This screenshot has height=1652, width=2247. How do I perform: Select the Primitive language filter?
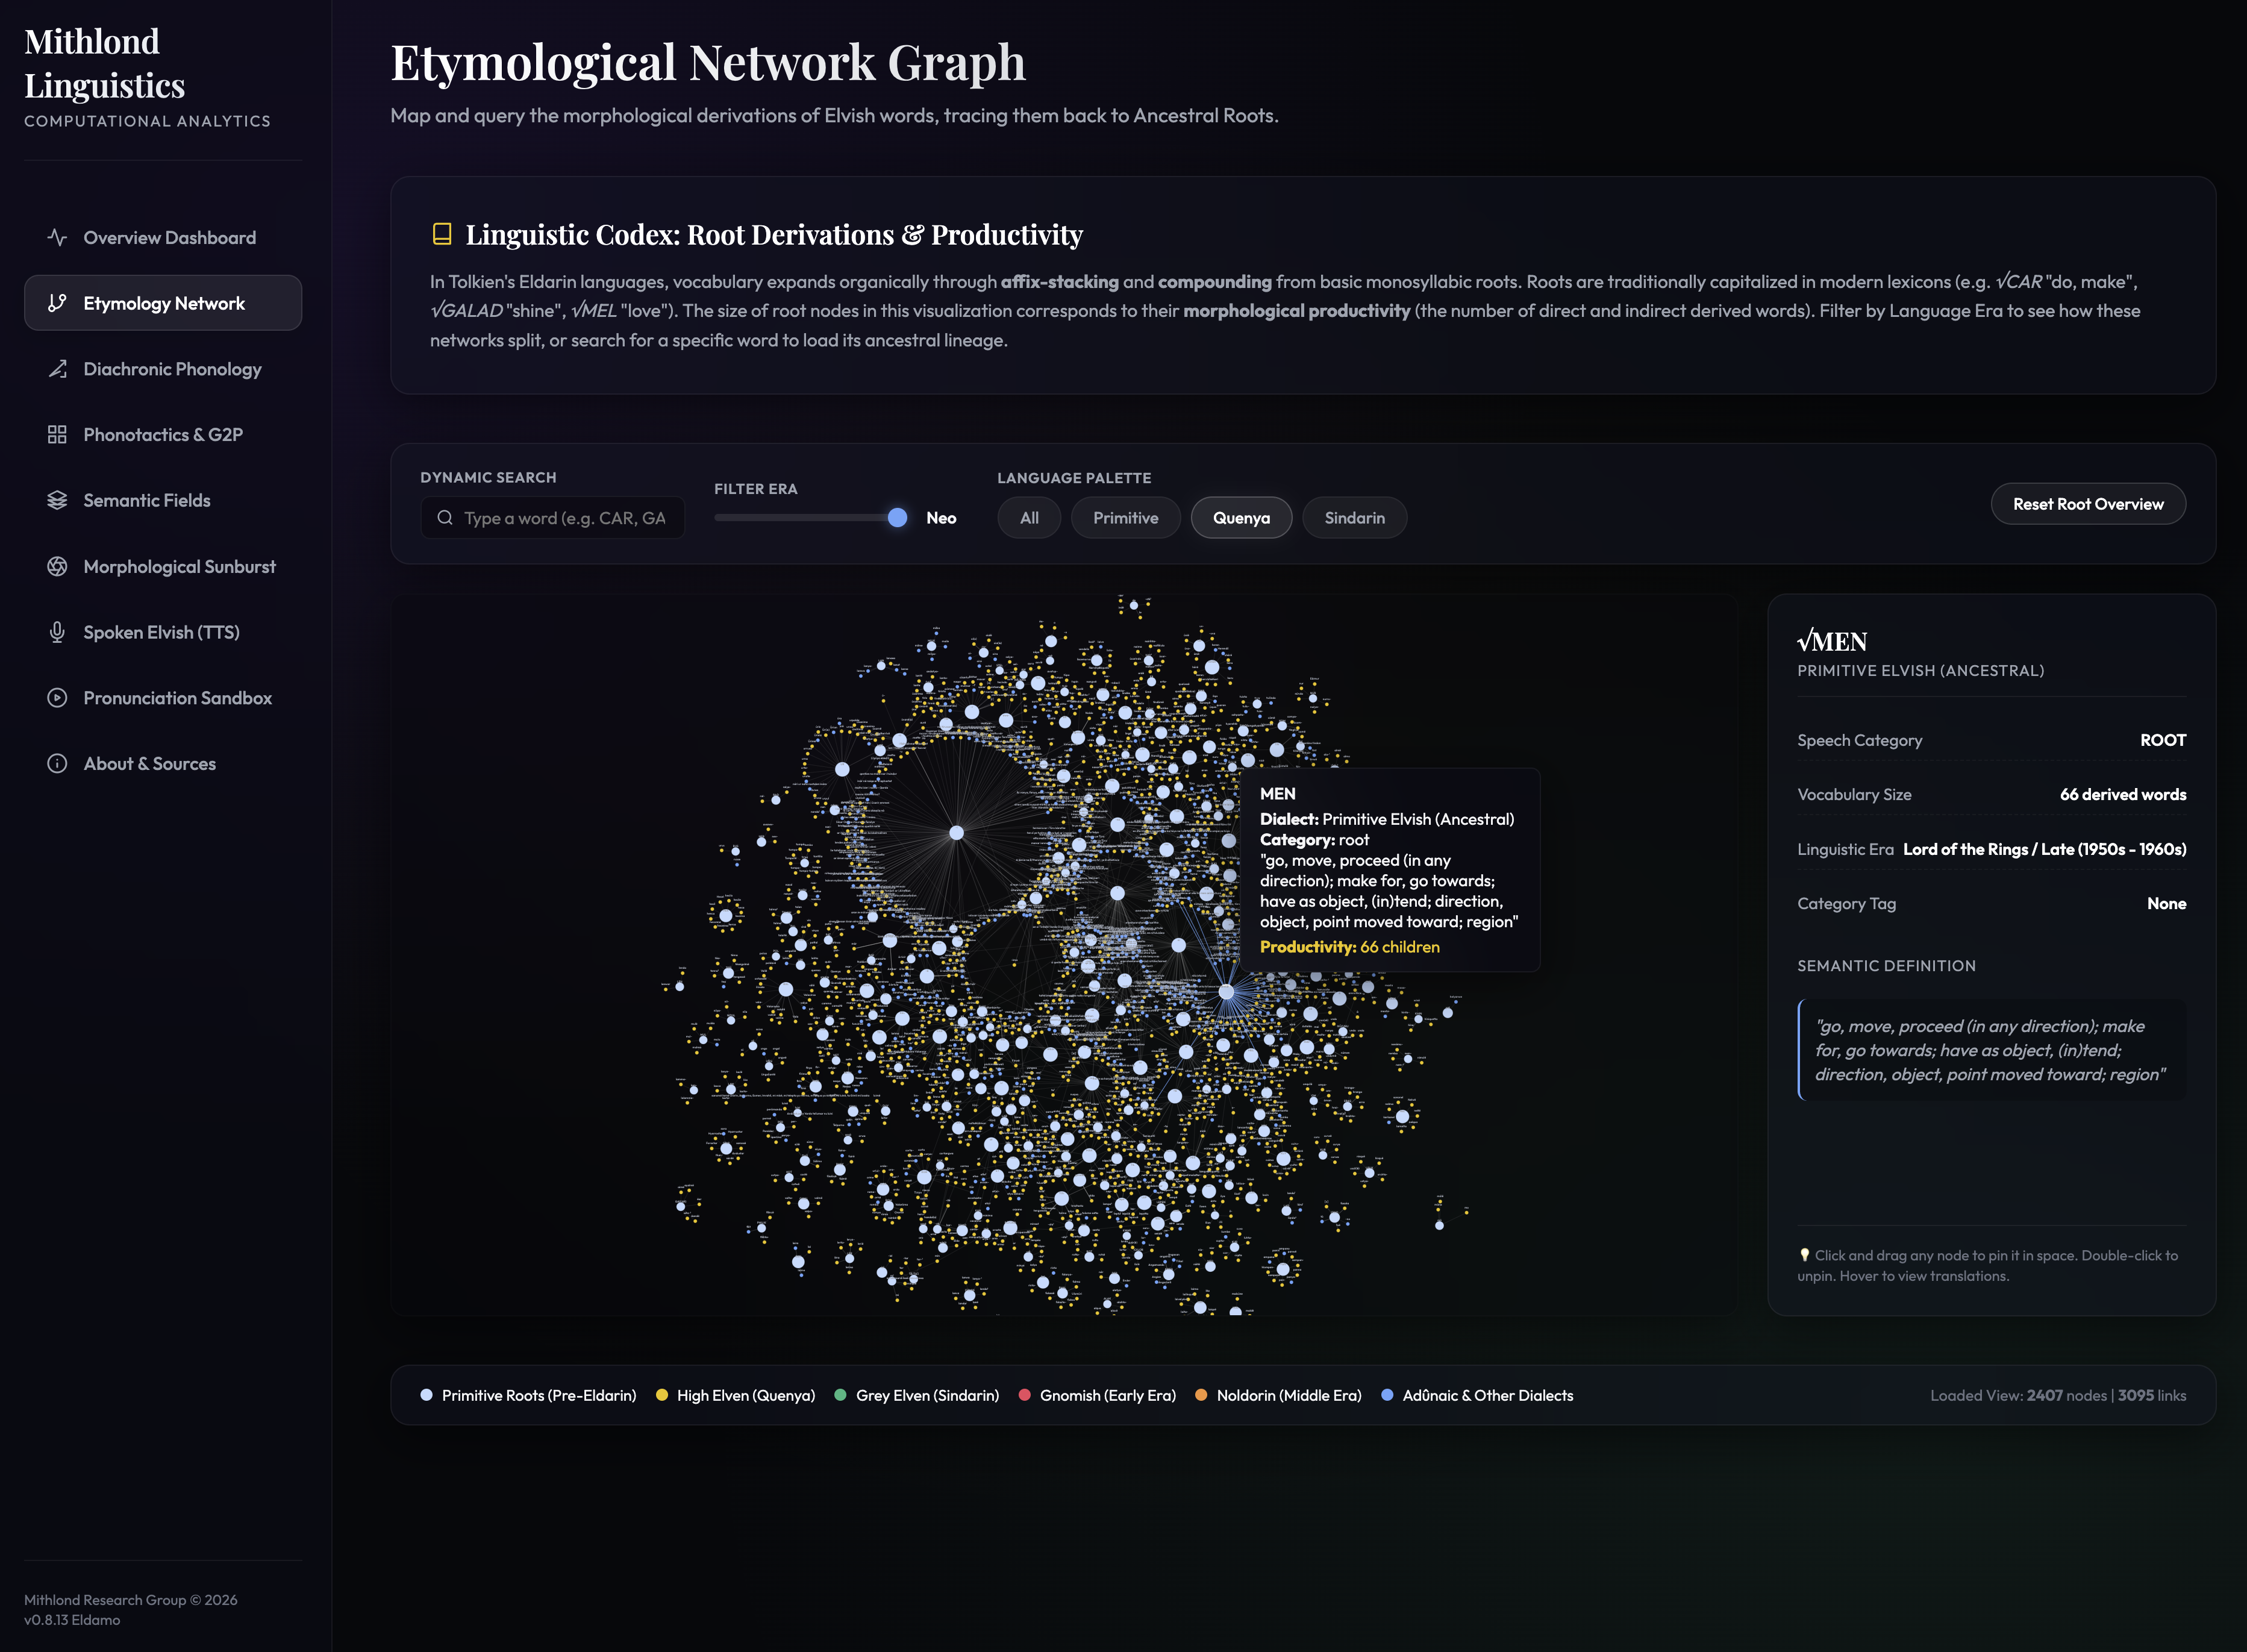coord(1125,518)
